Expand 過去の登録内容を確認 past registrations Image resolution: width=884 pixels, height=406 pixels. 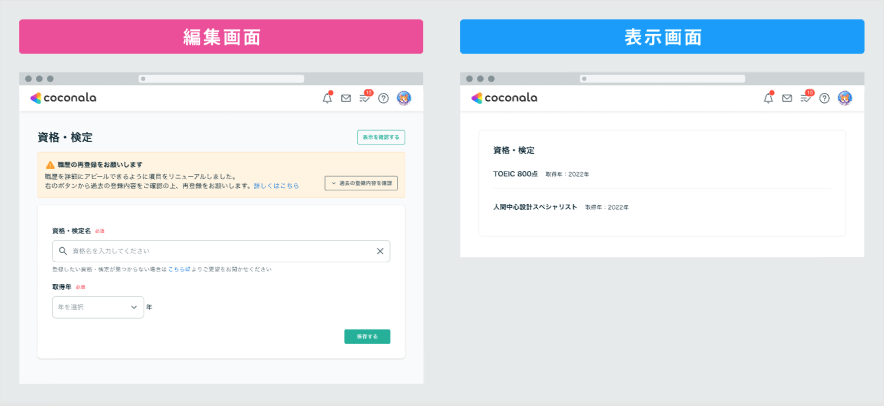click(x=362, y=183)
